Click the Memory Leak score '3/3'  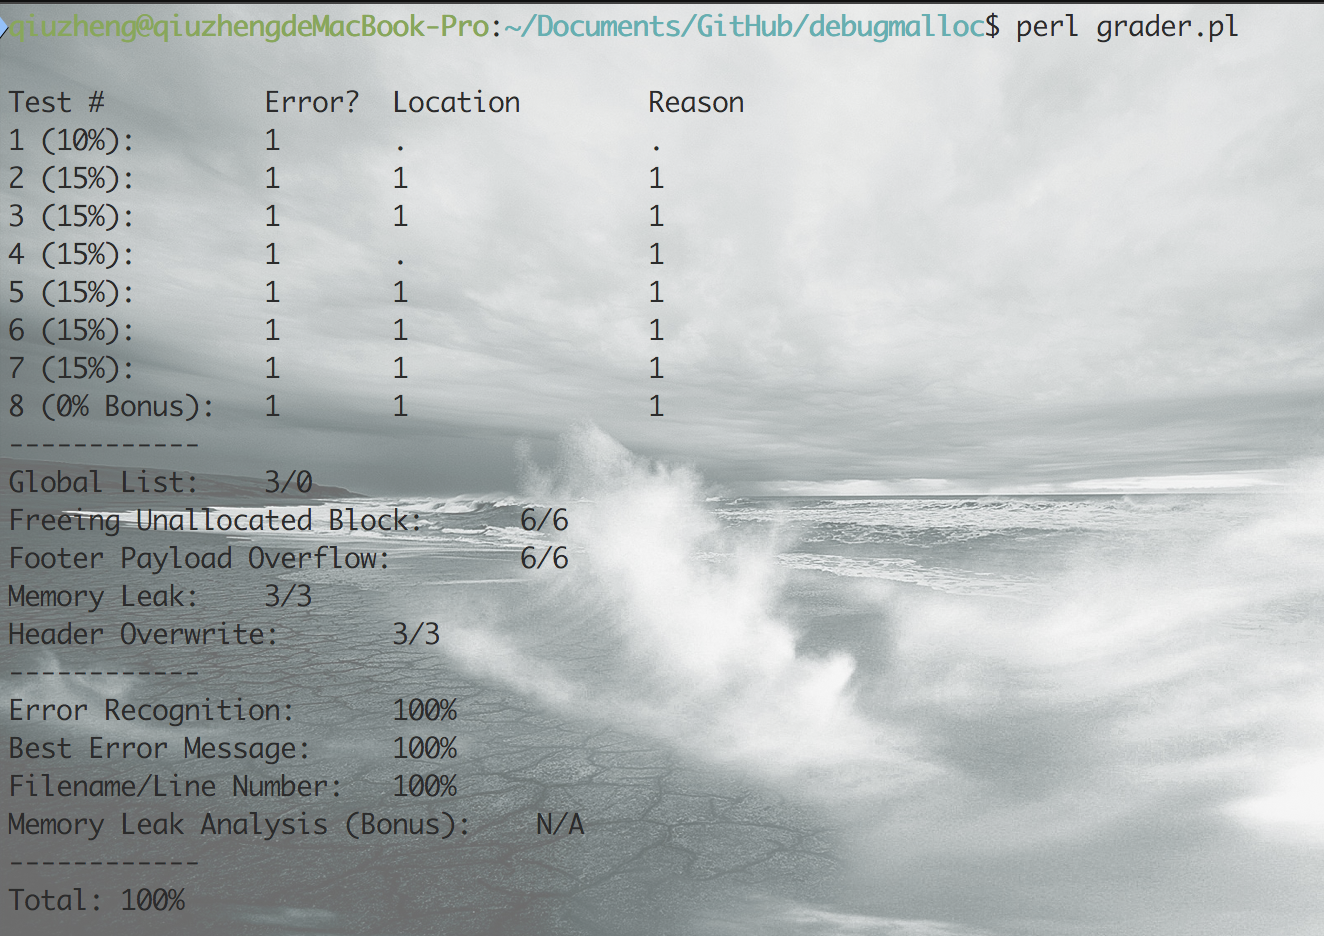[x=288, y=596]
